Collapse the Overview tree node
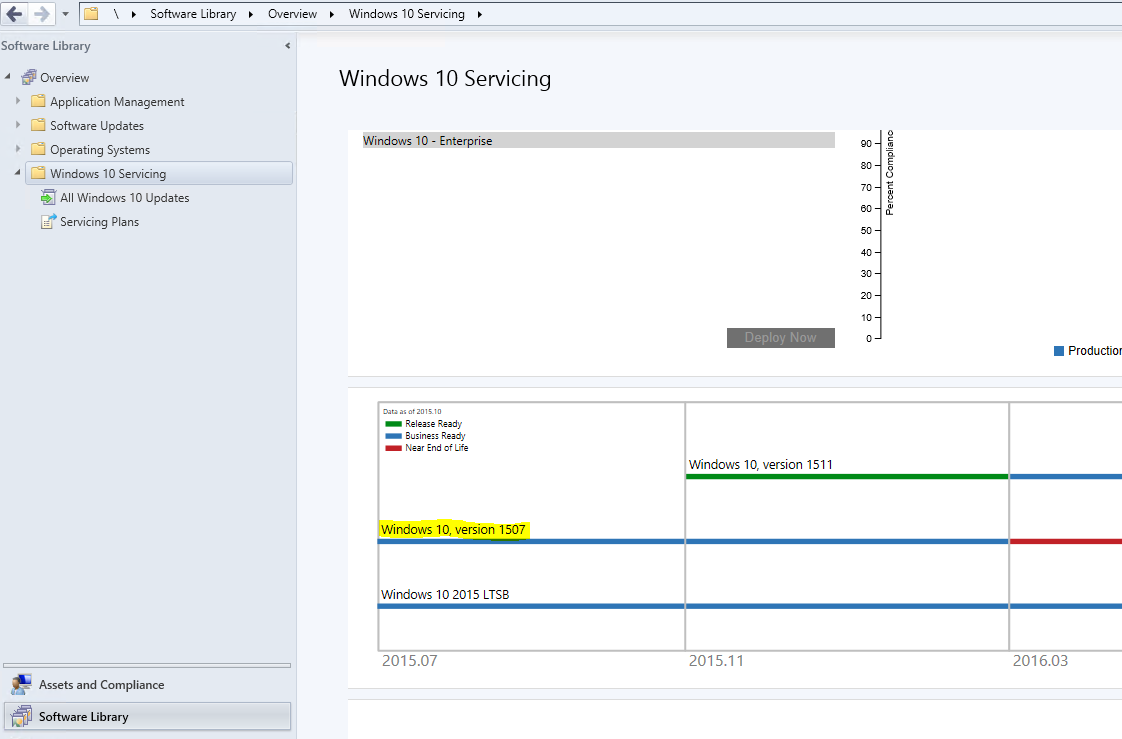 click(x=8, y=77)
